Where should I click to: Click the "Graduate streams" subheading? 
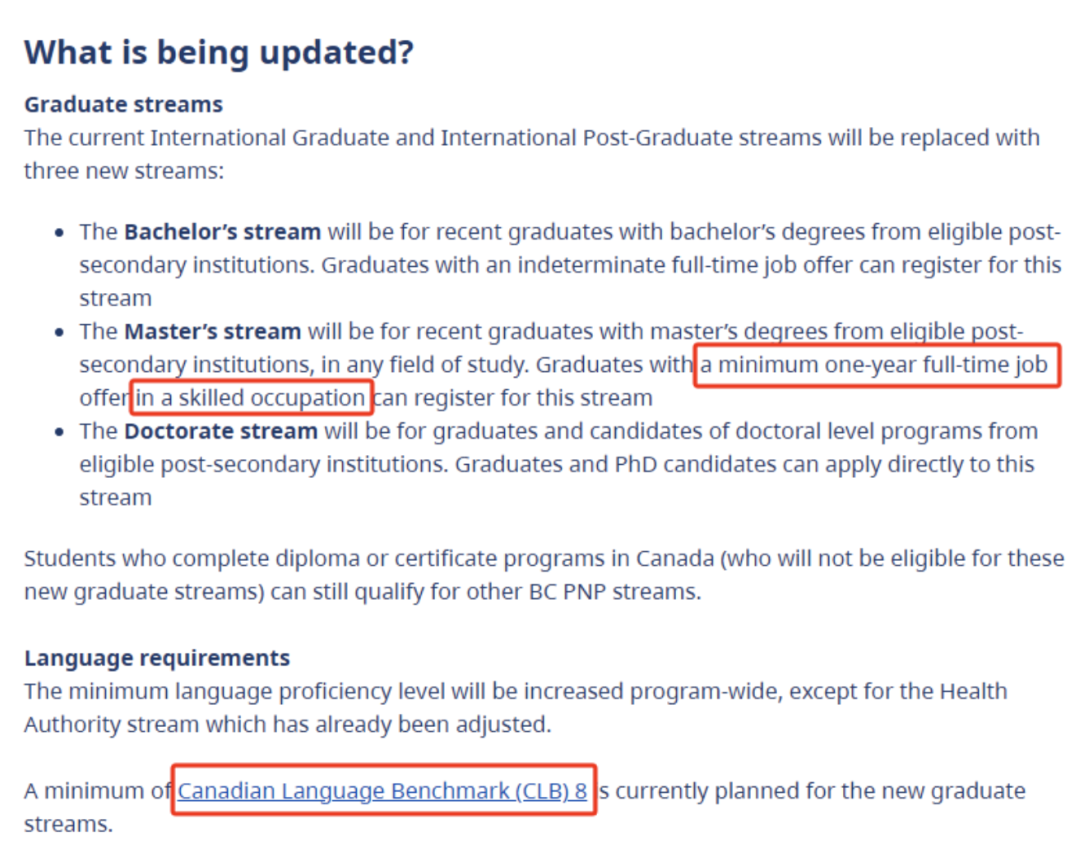click(123, 104)
